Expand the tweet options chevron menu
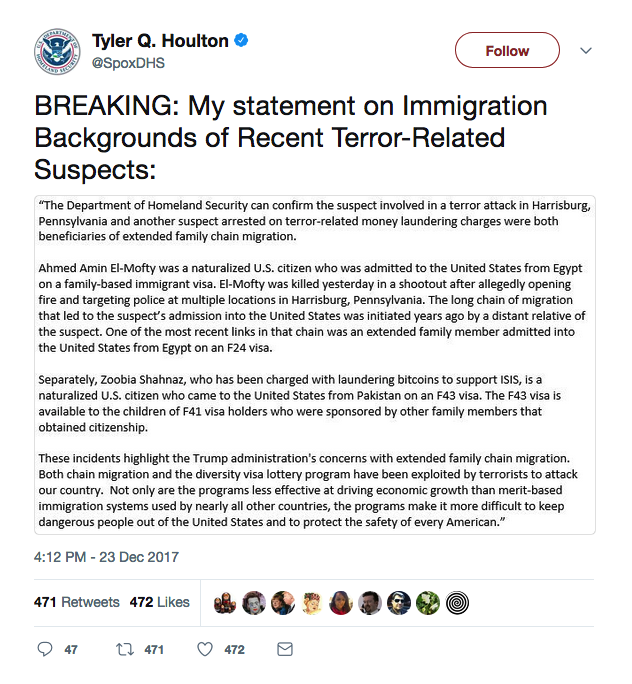Viewport: 632px width, 684px height. tap(586, 51)
